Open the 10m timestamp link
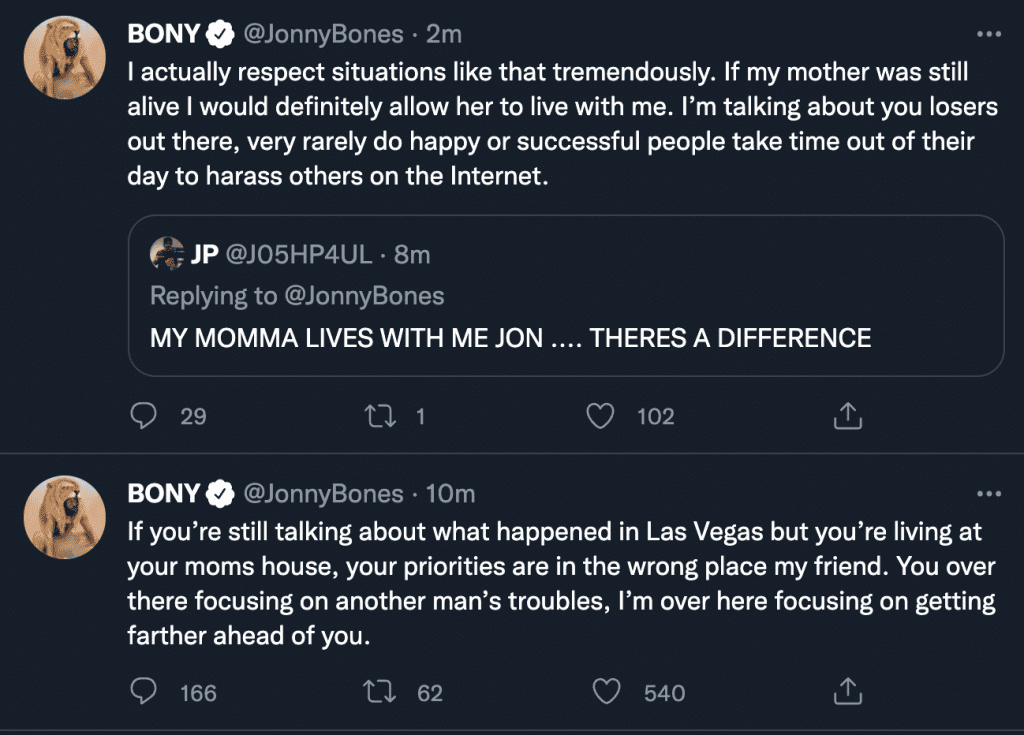Viewport: 1024px width, 735px height. [x=450, y=494]
